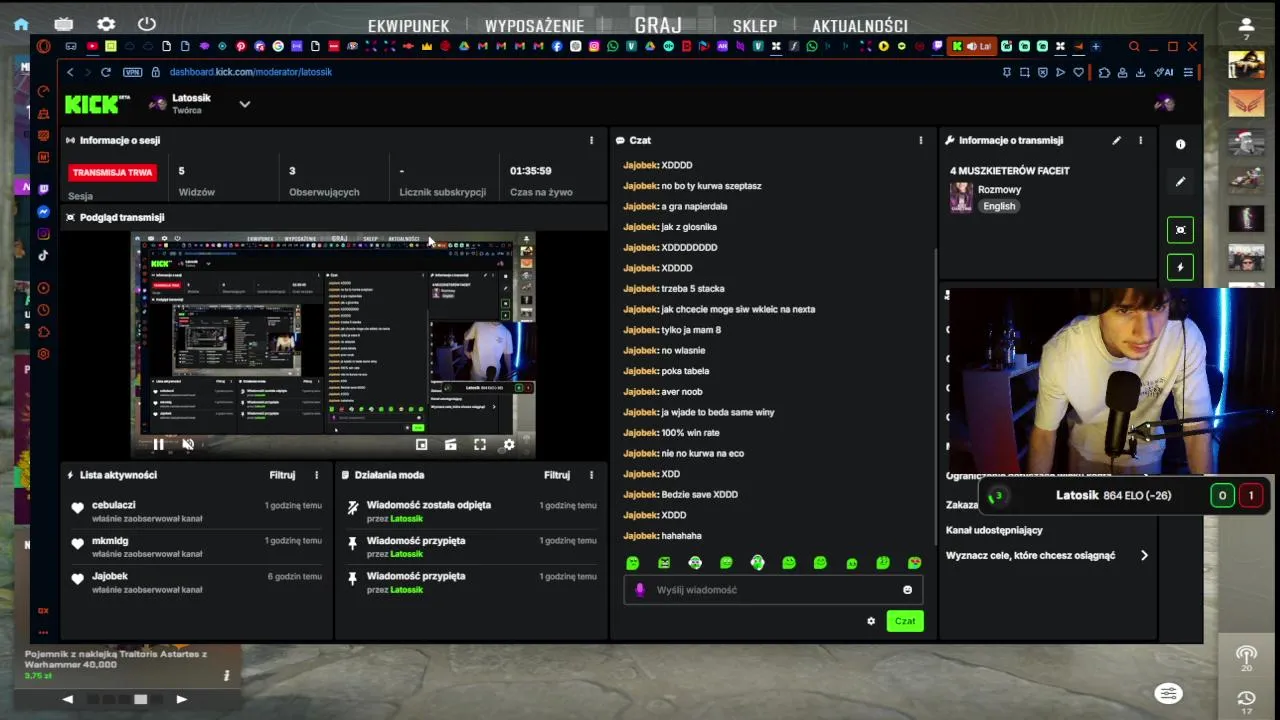Open the browser snapshot tool icon
The height and width of the screenshot is (720, 1280).
tap(1024, 72)
